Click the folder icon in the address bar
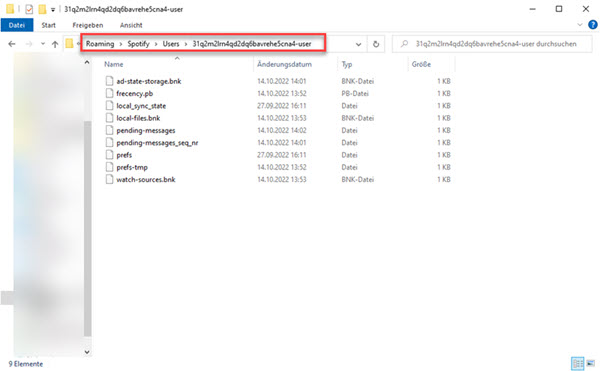 (69, 44)
